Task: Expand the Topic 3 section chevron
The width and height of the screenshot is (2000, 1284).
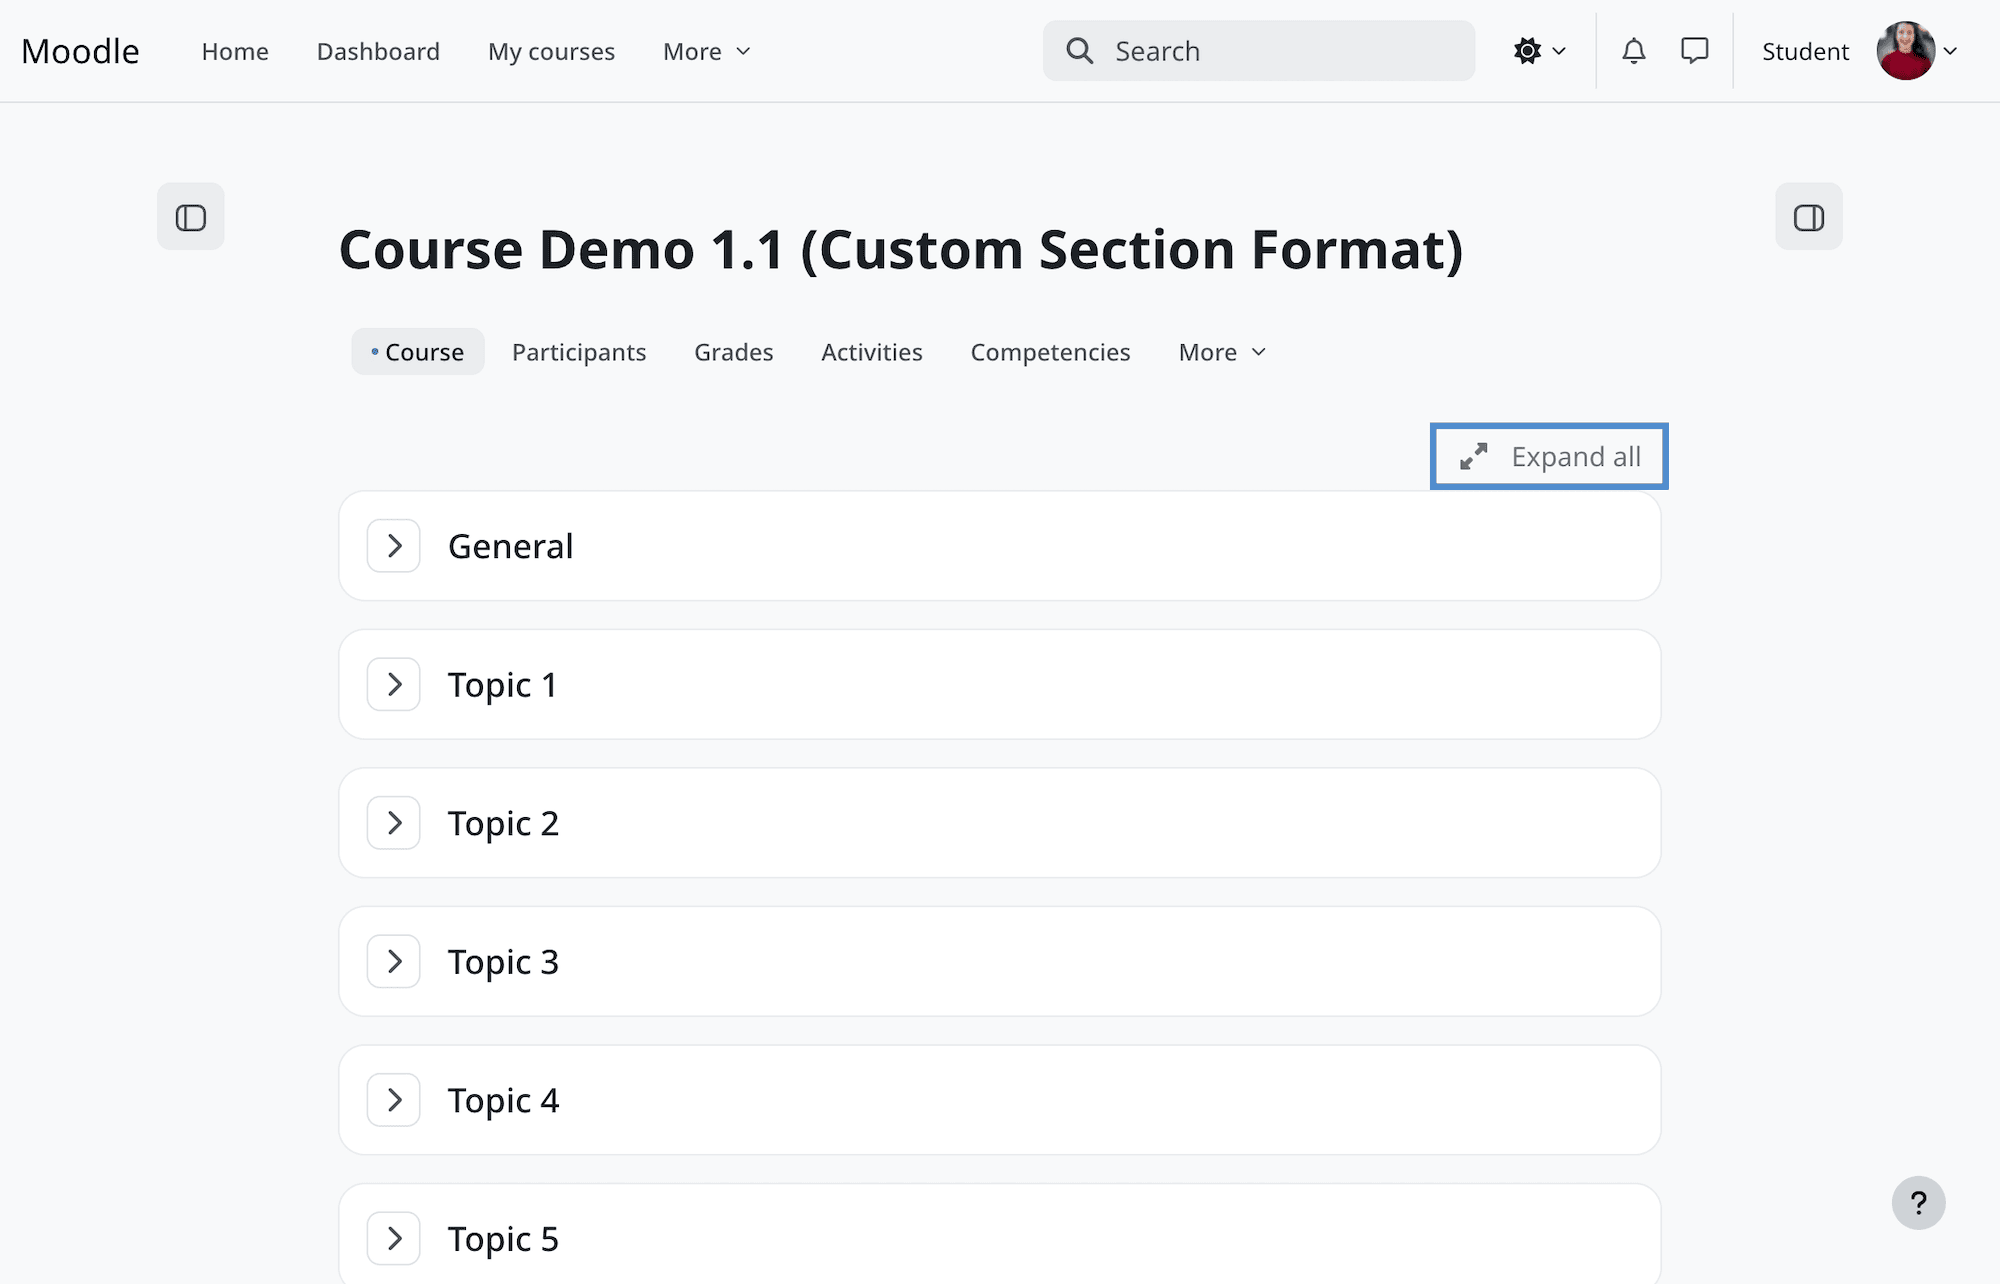Action: pyautogui.click(x=394, y=962)
